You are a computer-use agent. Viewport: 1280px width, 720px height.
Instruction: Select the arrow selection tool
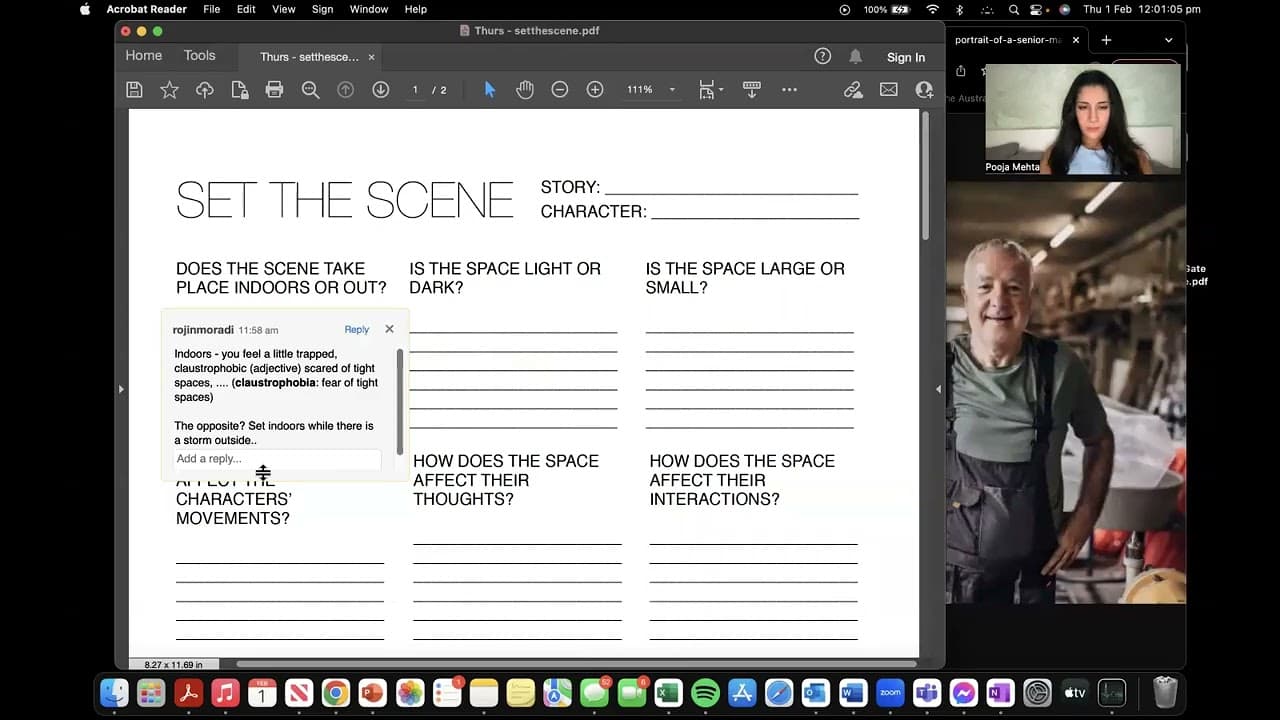490,90
